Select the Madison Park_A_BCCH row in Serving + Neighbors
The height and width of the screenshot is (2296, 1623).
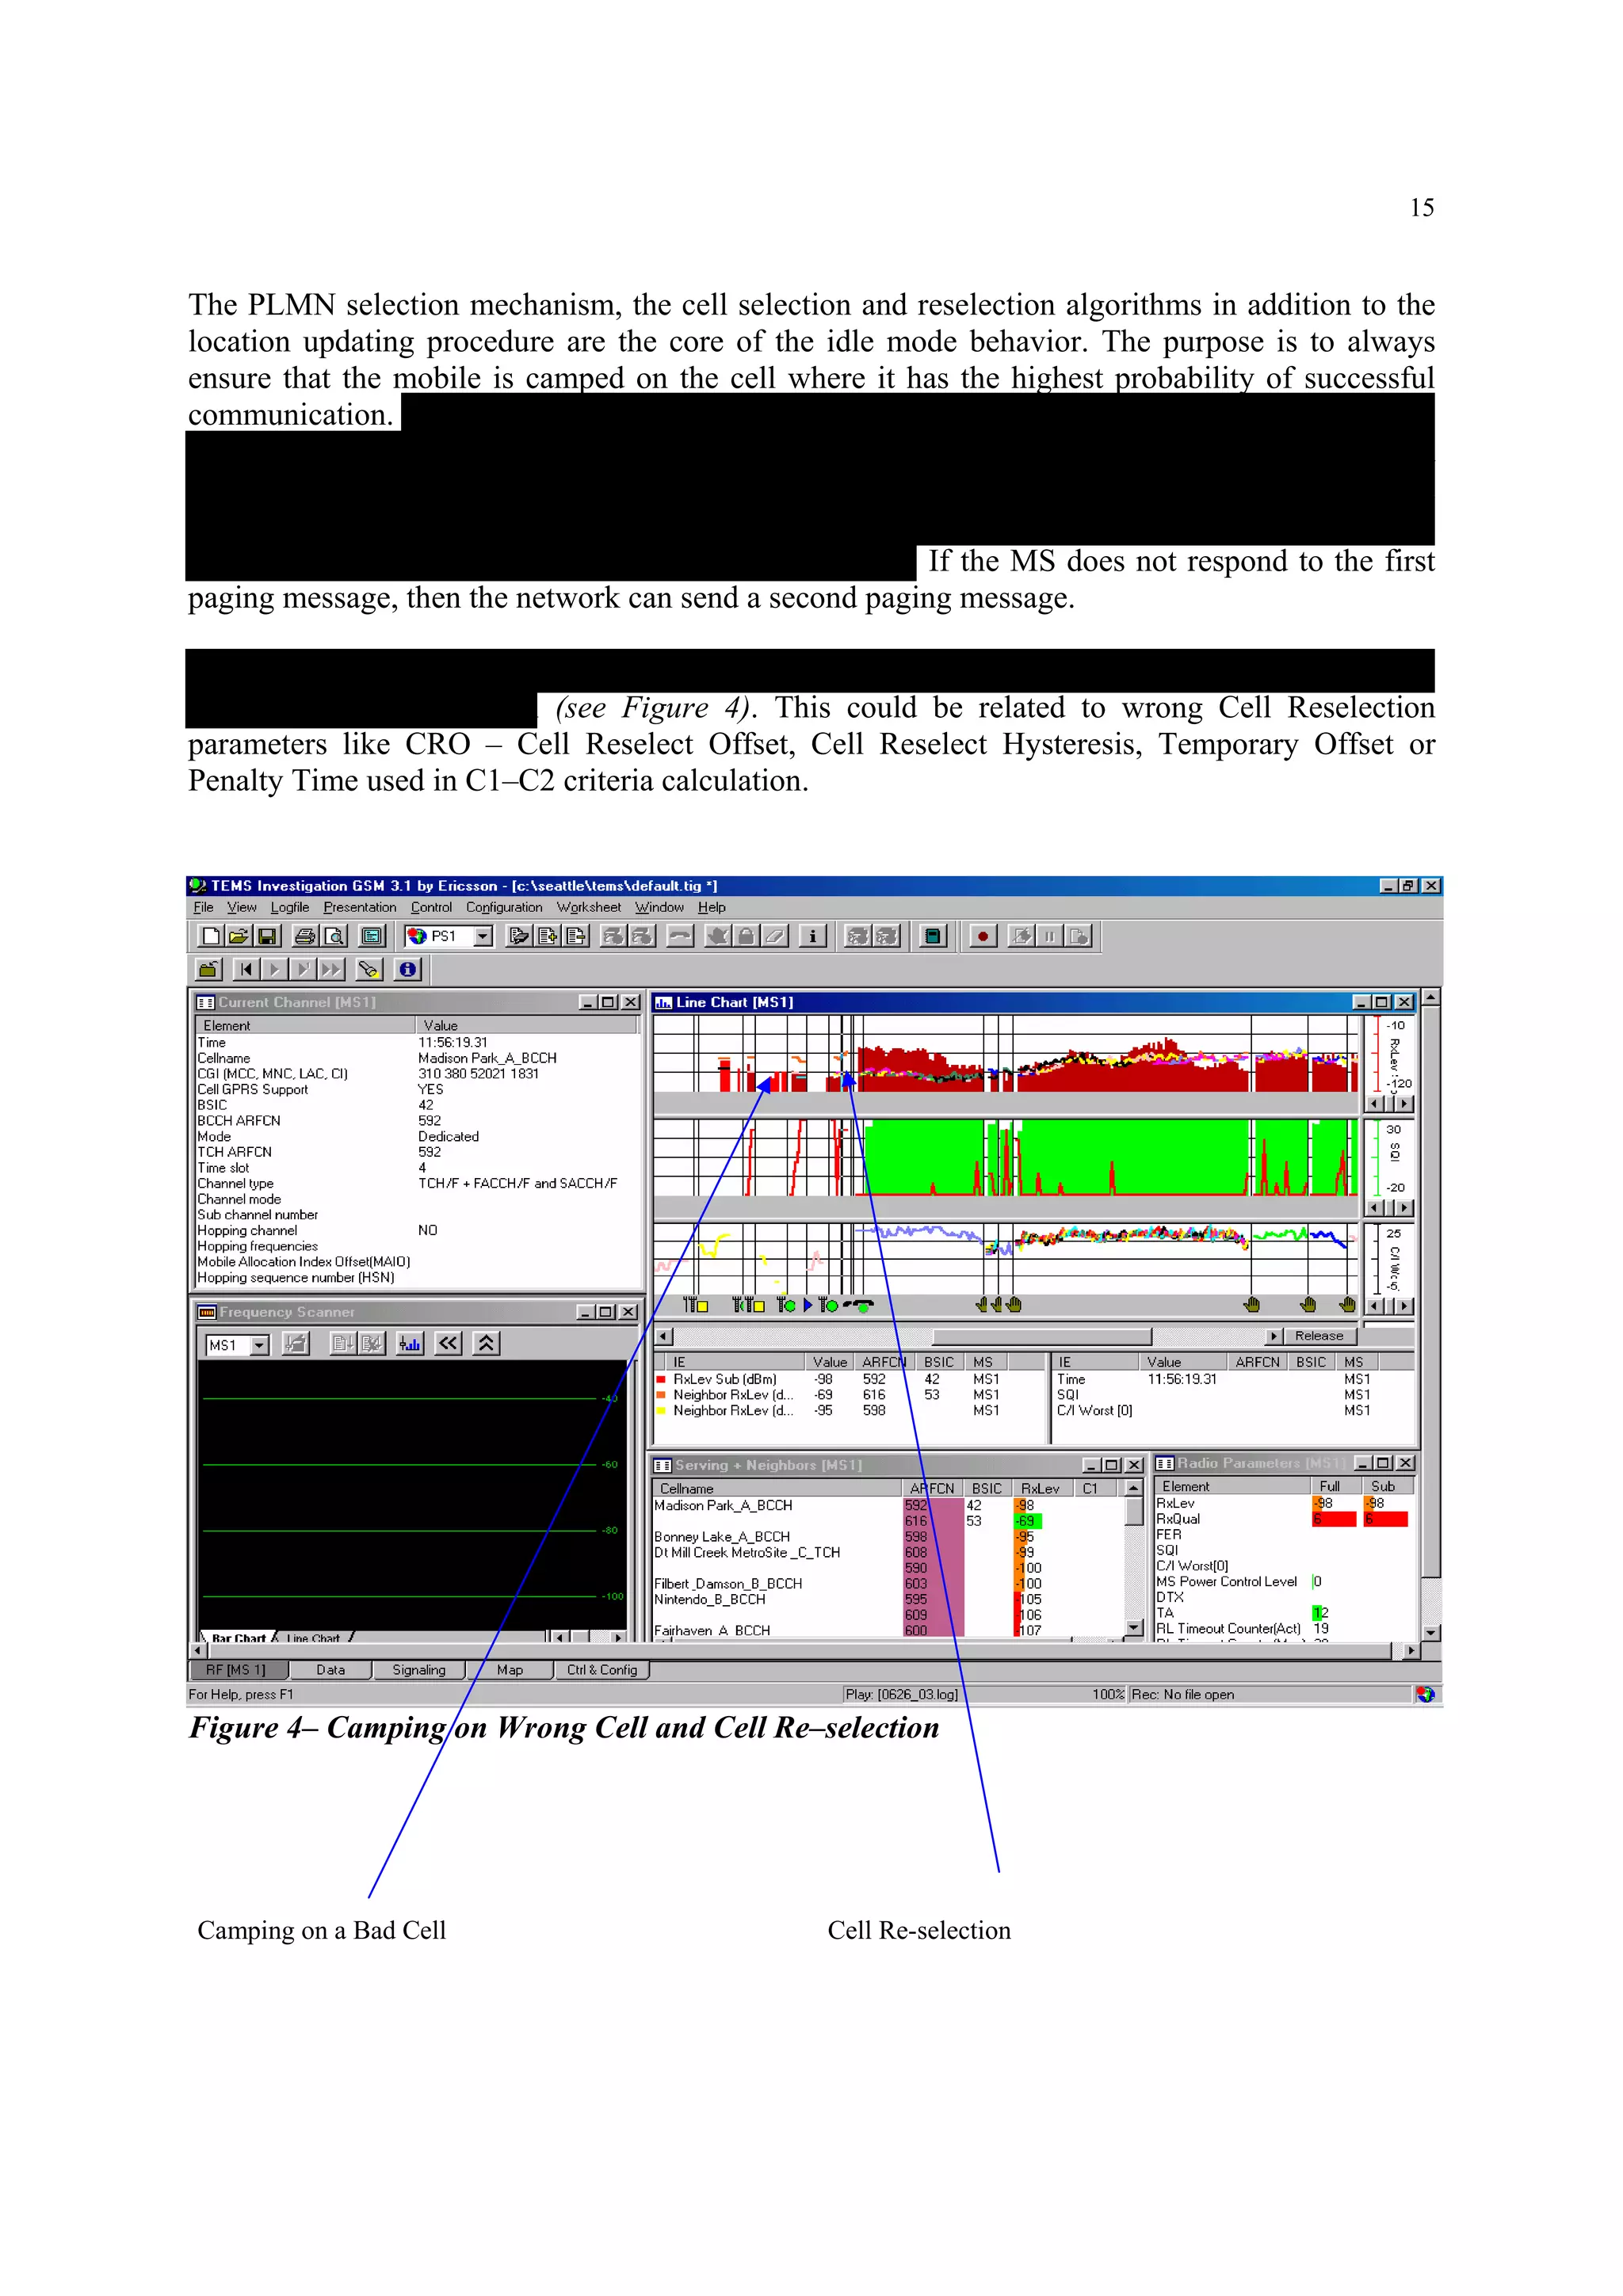888,1505
